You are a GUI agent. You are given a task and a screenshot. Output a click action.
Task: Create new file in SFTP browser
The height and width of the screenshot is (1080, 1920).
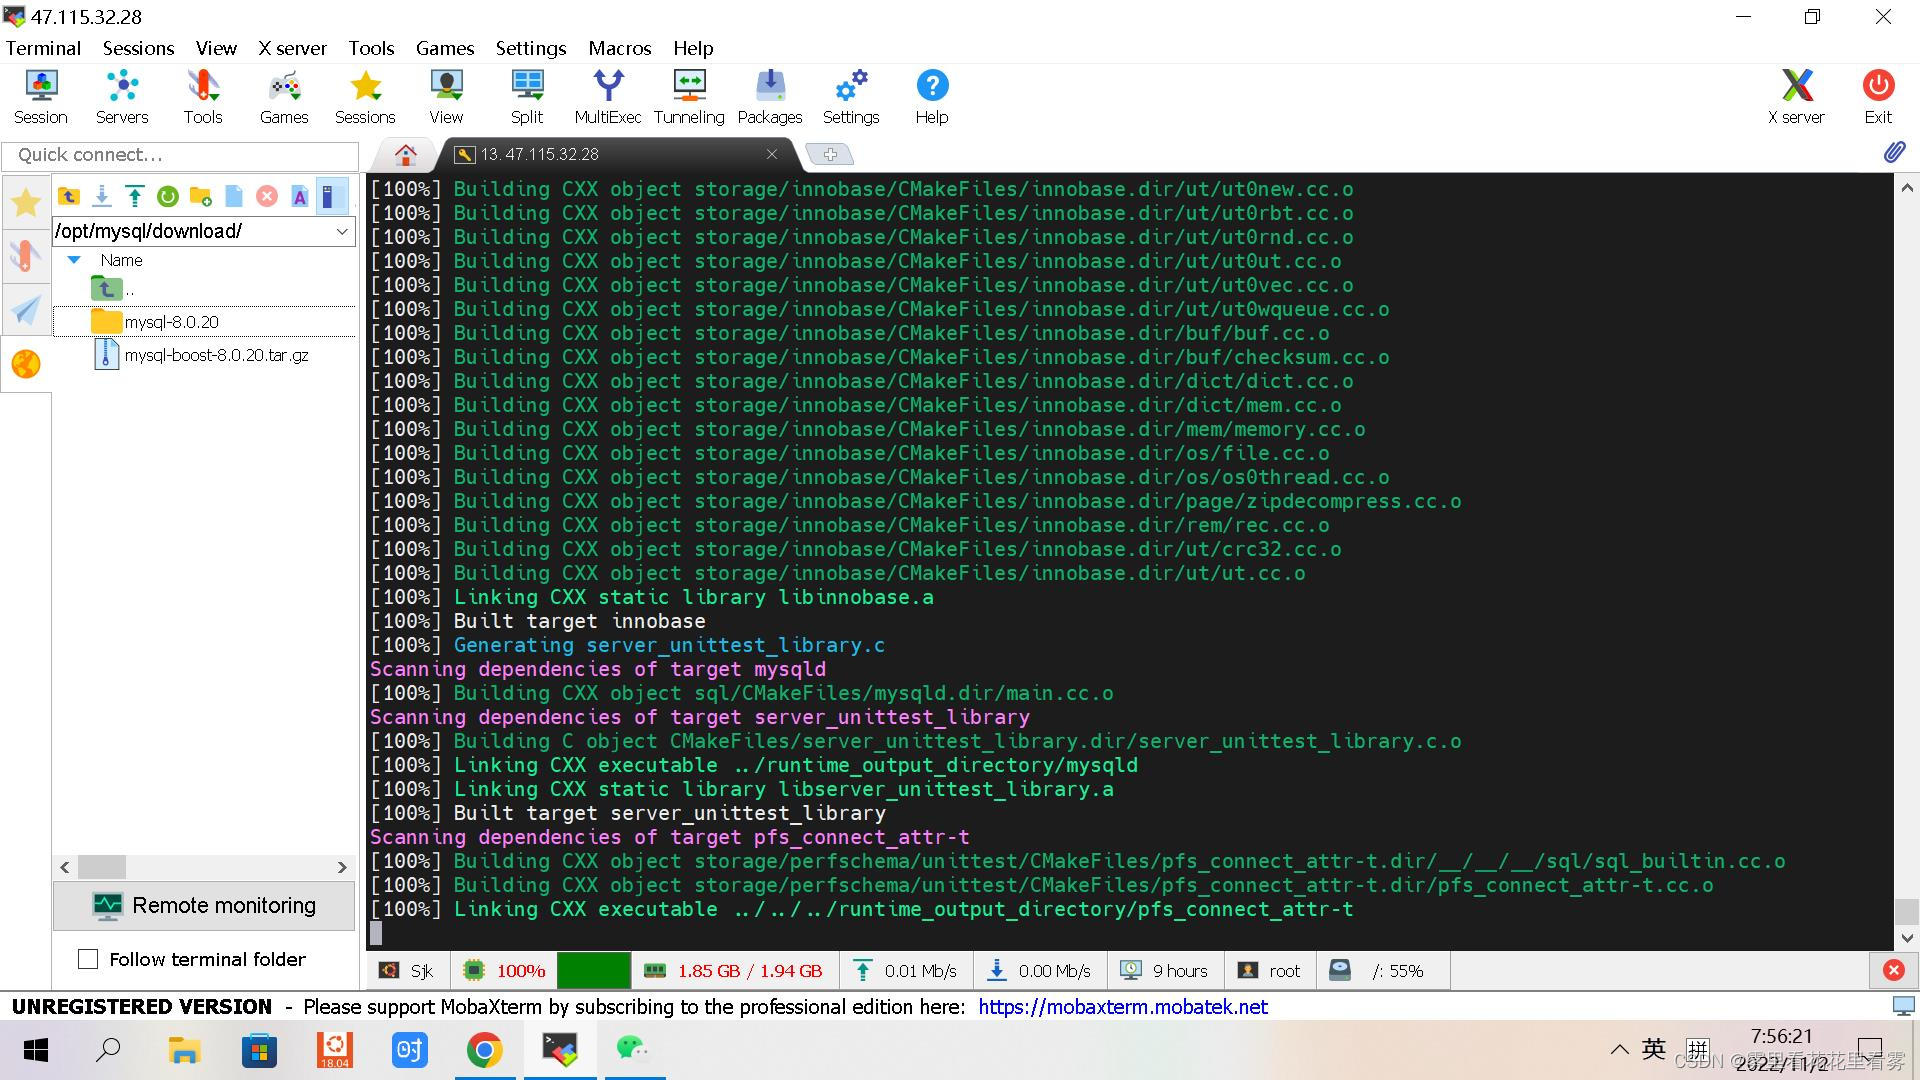point(234,196)
